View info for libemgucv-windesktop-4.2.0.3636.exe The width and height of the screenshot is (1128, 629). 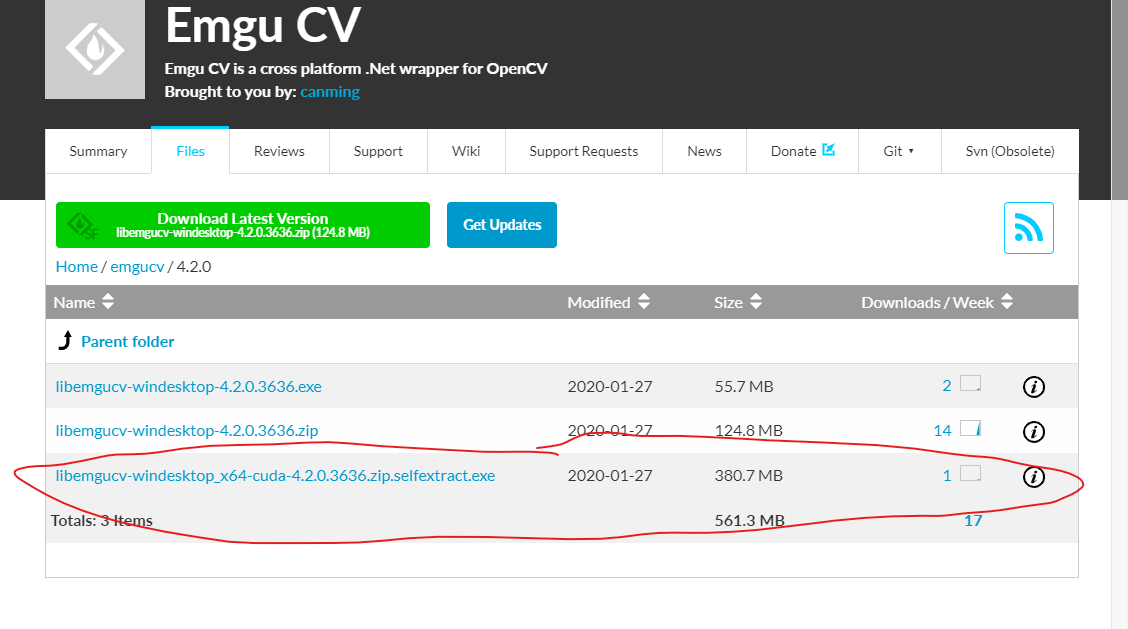(1034, 387)
